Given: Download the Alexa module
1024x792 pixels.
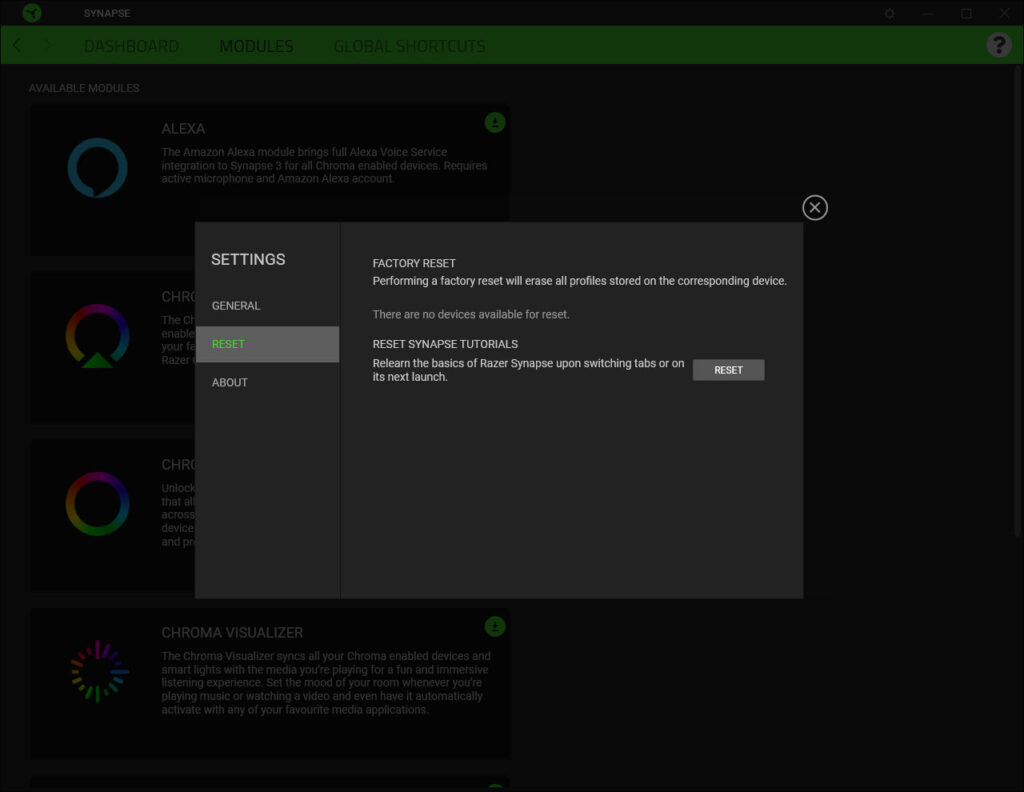Looking at the screenshot, I should click(495, 123).
